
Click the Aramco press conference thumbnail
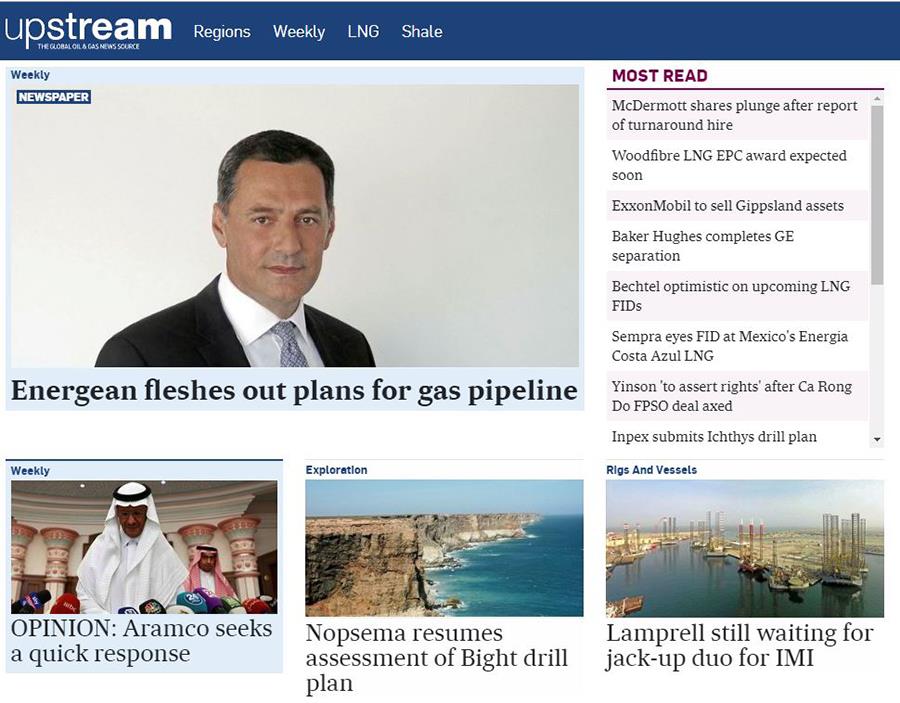coord(144,547)
